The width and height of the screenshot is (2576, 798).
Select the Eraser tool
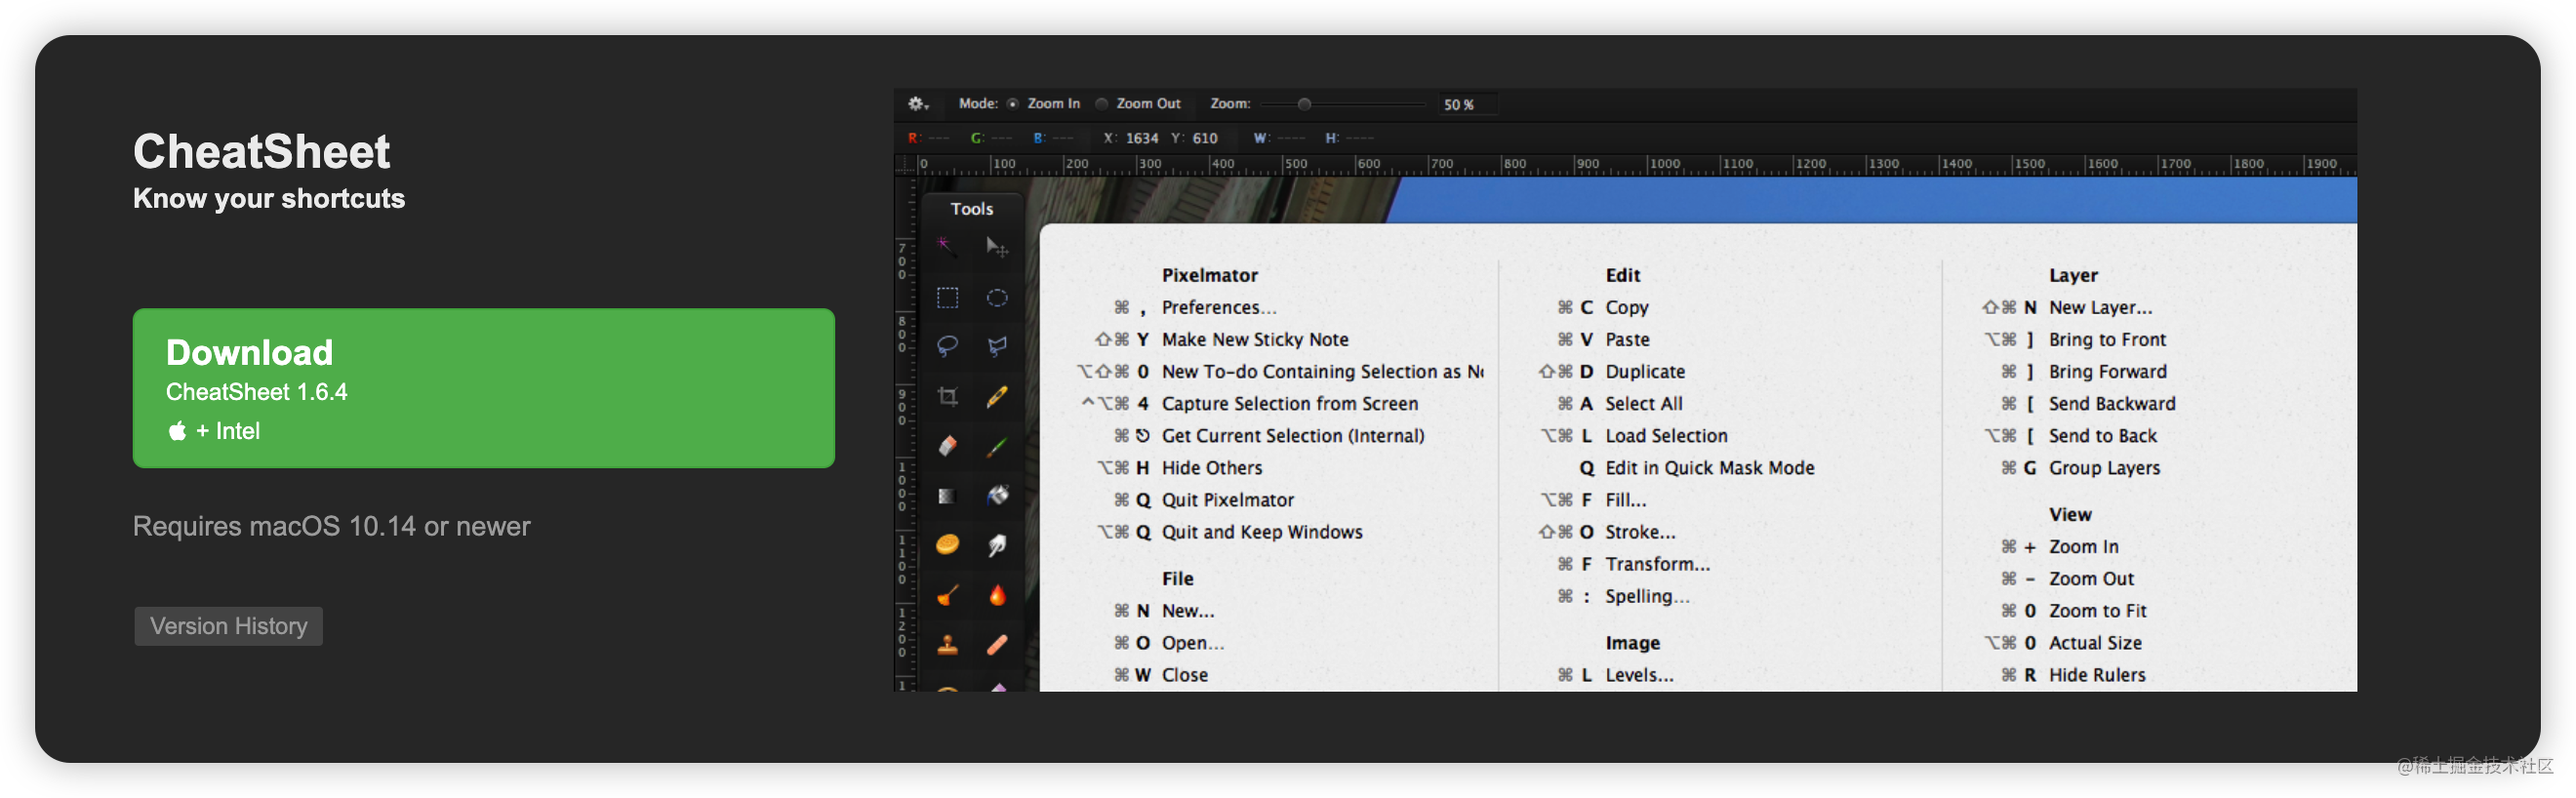[x=946, y=445]
